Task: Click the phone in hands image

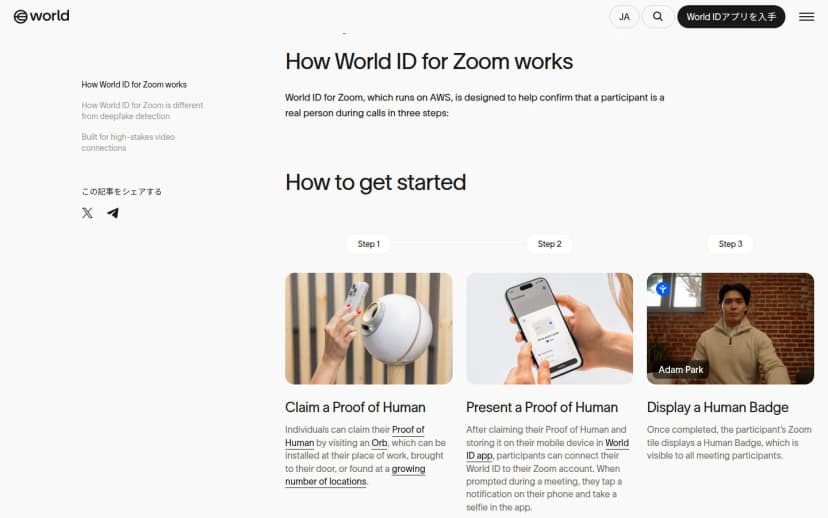Action: (x=549, y=328)
